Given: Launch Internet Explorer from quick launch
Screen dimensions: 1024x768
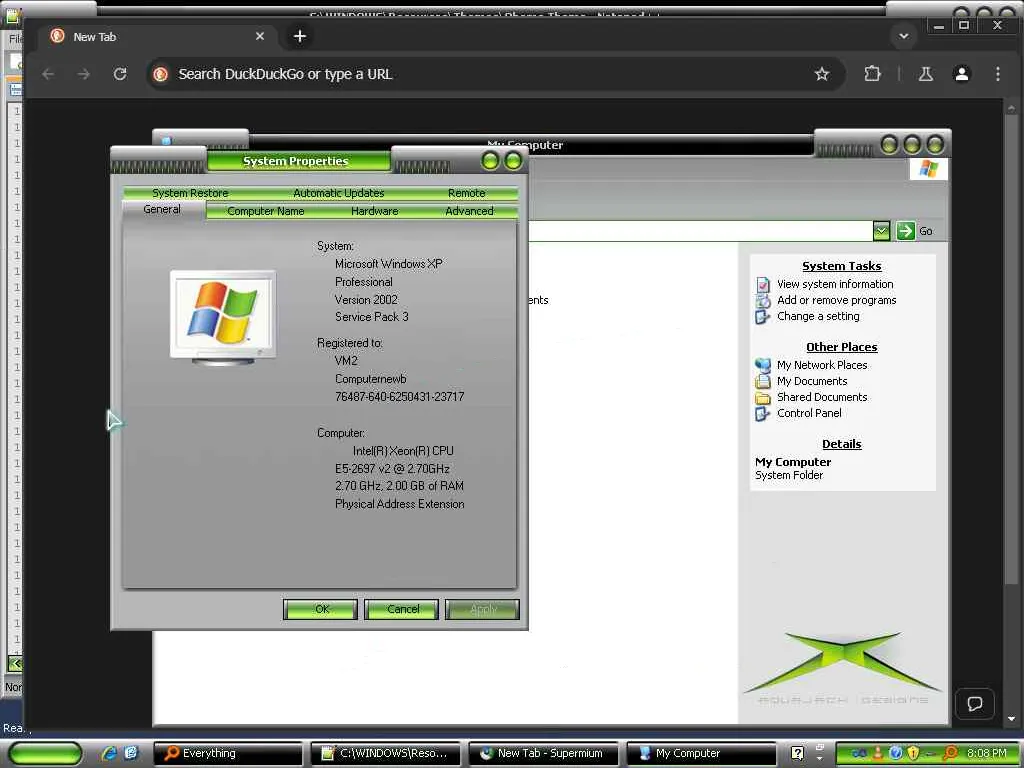Looking at the screenshot, I should [110, 753].
